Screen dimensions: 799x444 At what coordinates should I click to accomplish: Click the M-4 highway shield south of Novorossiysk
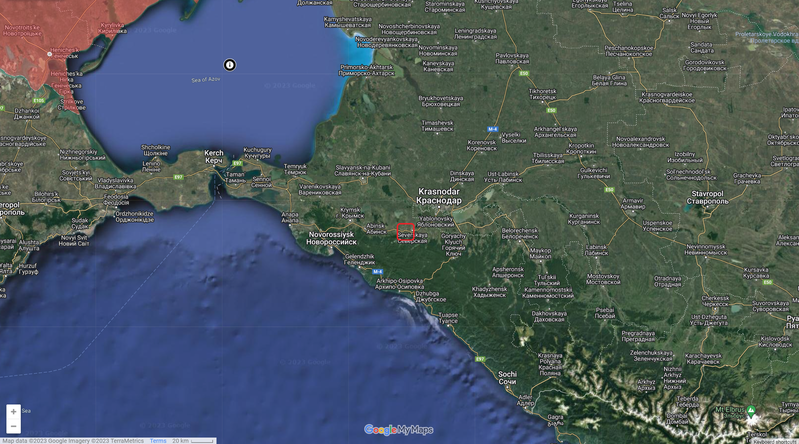[x=377, y=272]
